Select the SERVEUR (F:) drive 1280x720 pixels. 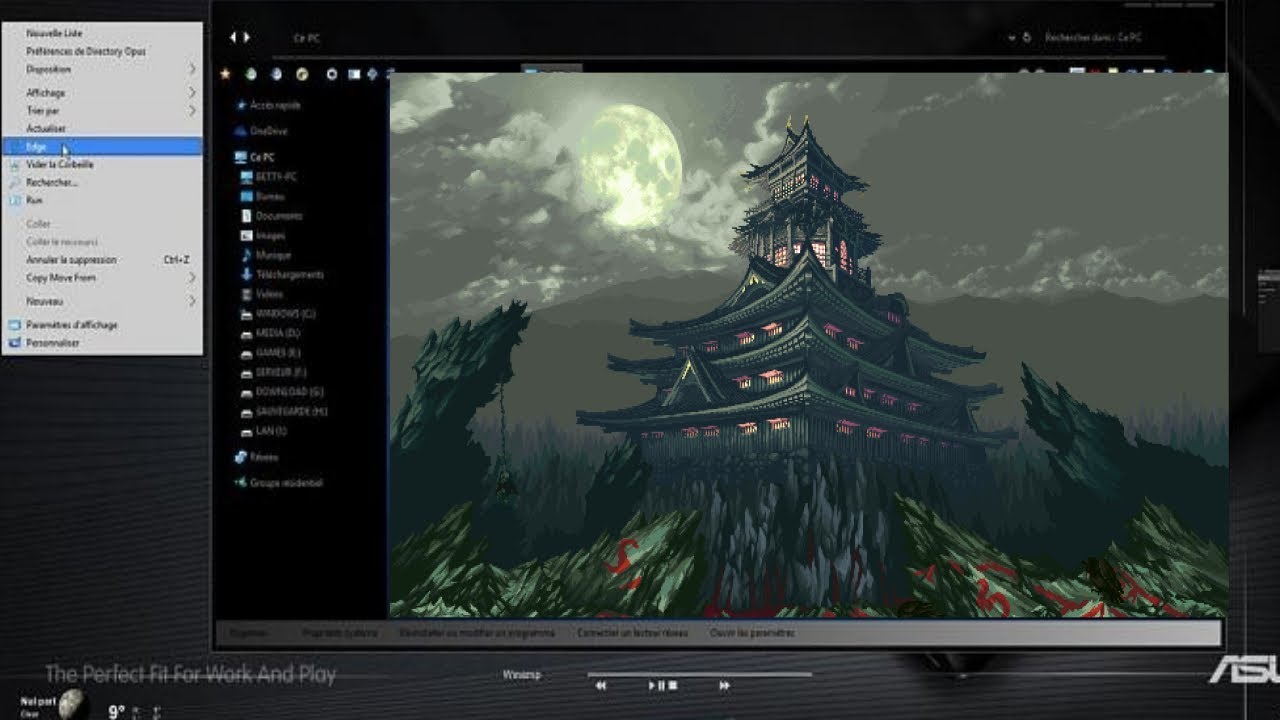pyautogui.click(x=281, y=372)
